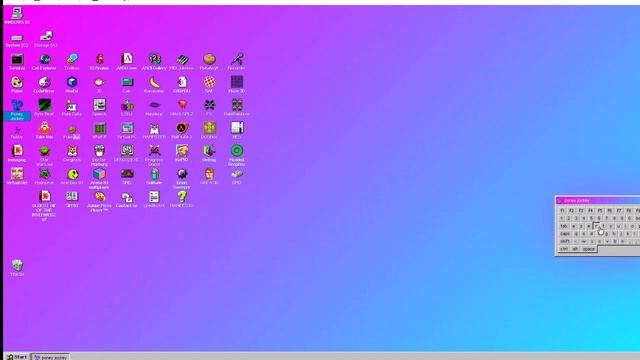This screenshot has height=360, width=640.
Task: Click the space key in poney jockey
Action: click(589, 249)
